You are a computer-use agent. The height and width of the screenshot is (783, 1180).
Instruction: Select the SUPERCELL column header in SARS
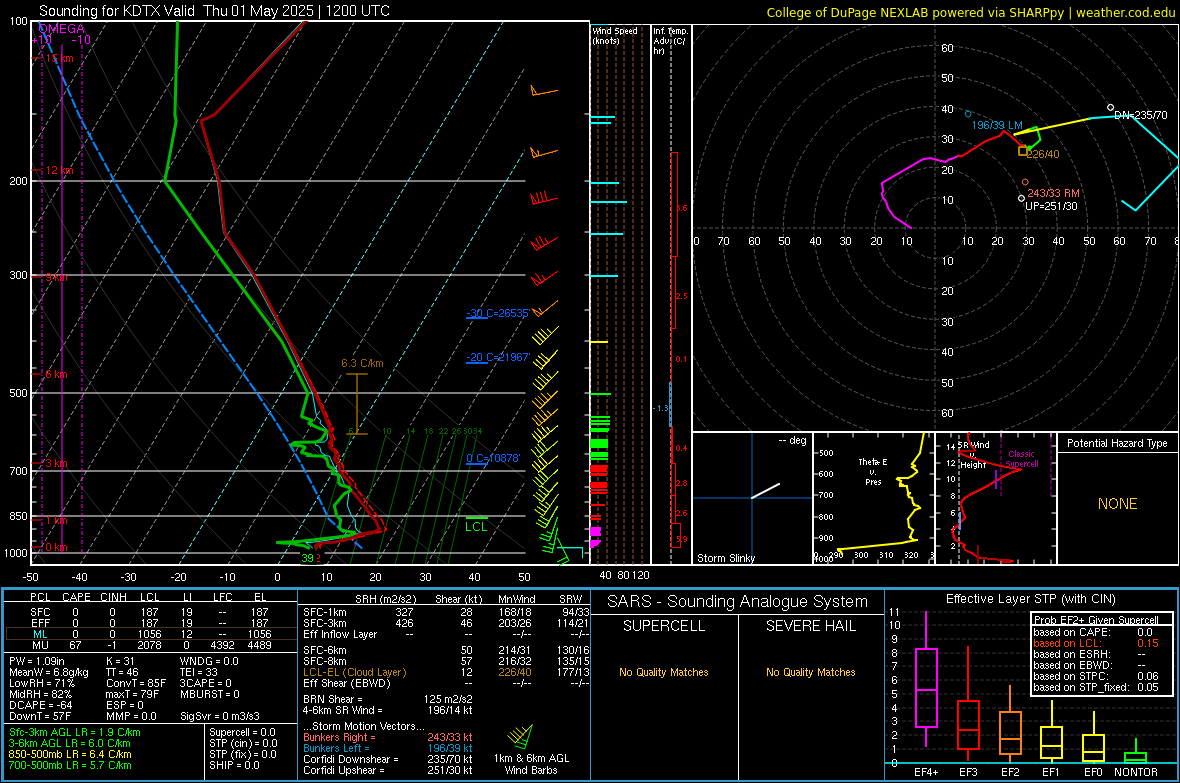(664, 626)
